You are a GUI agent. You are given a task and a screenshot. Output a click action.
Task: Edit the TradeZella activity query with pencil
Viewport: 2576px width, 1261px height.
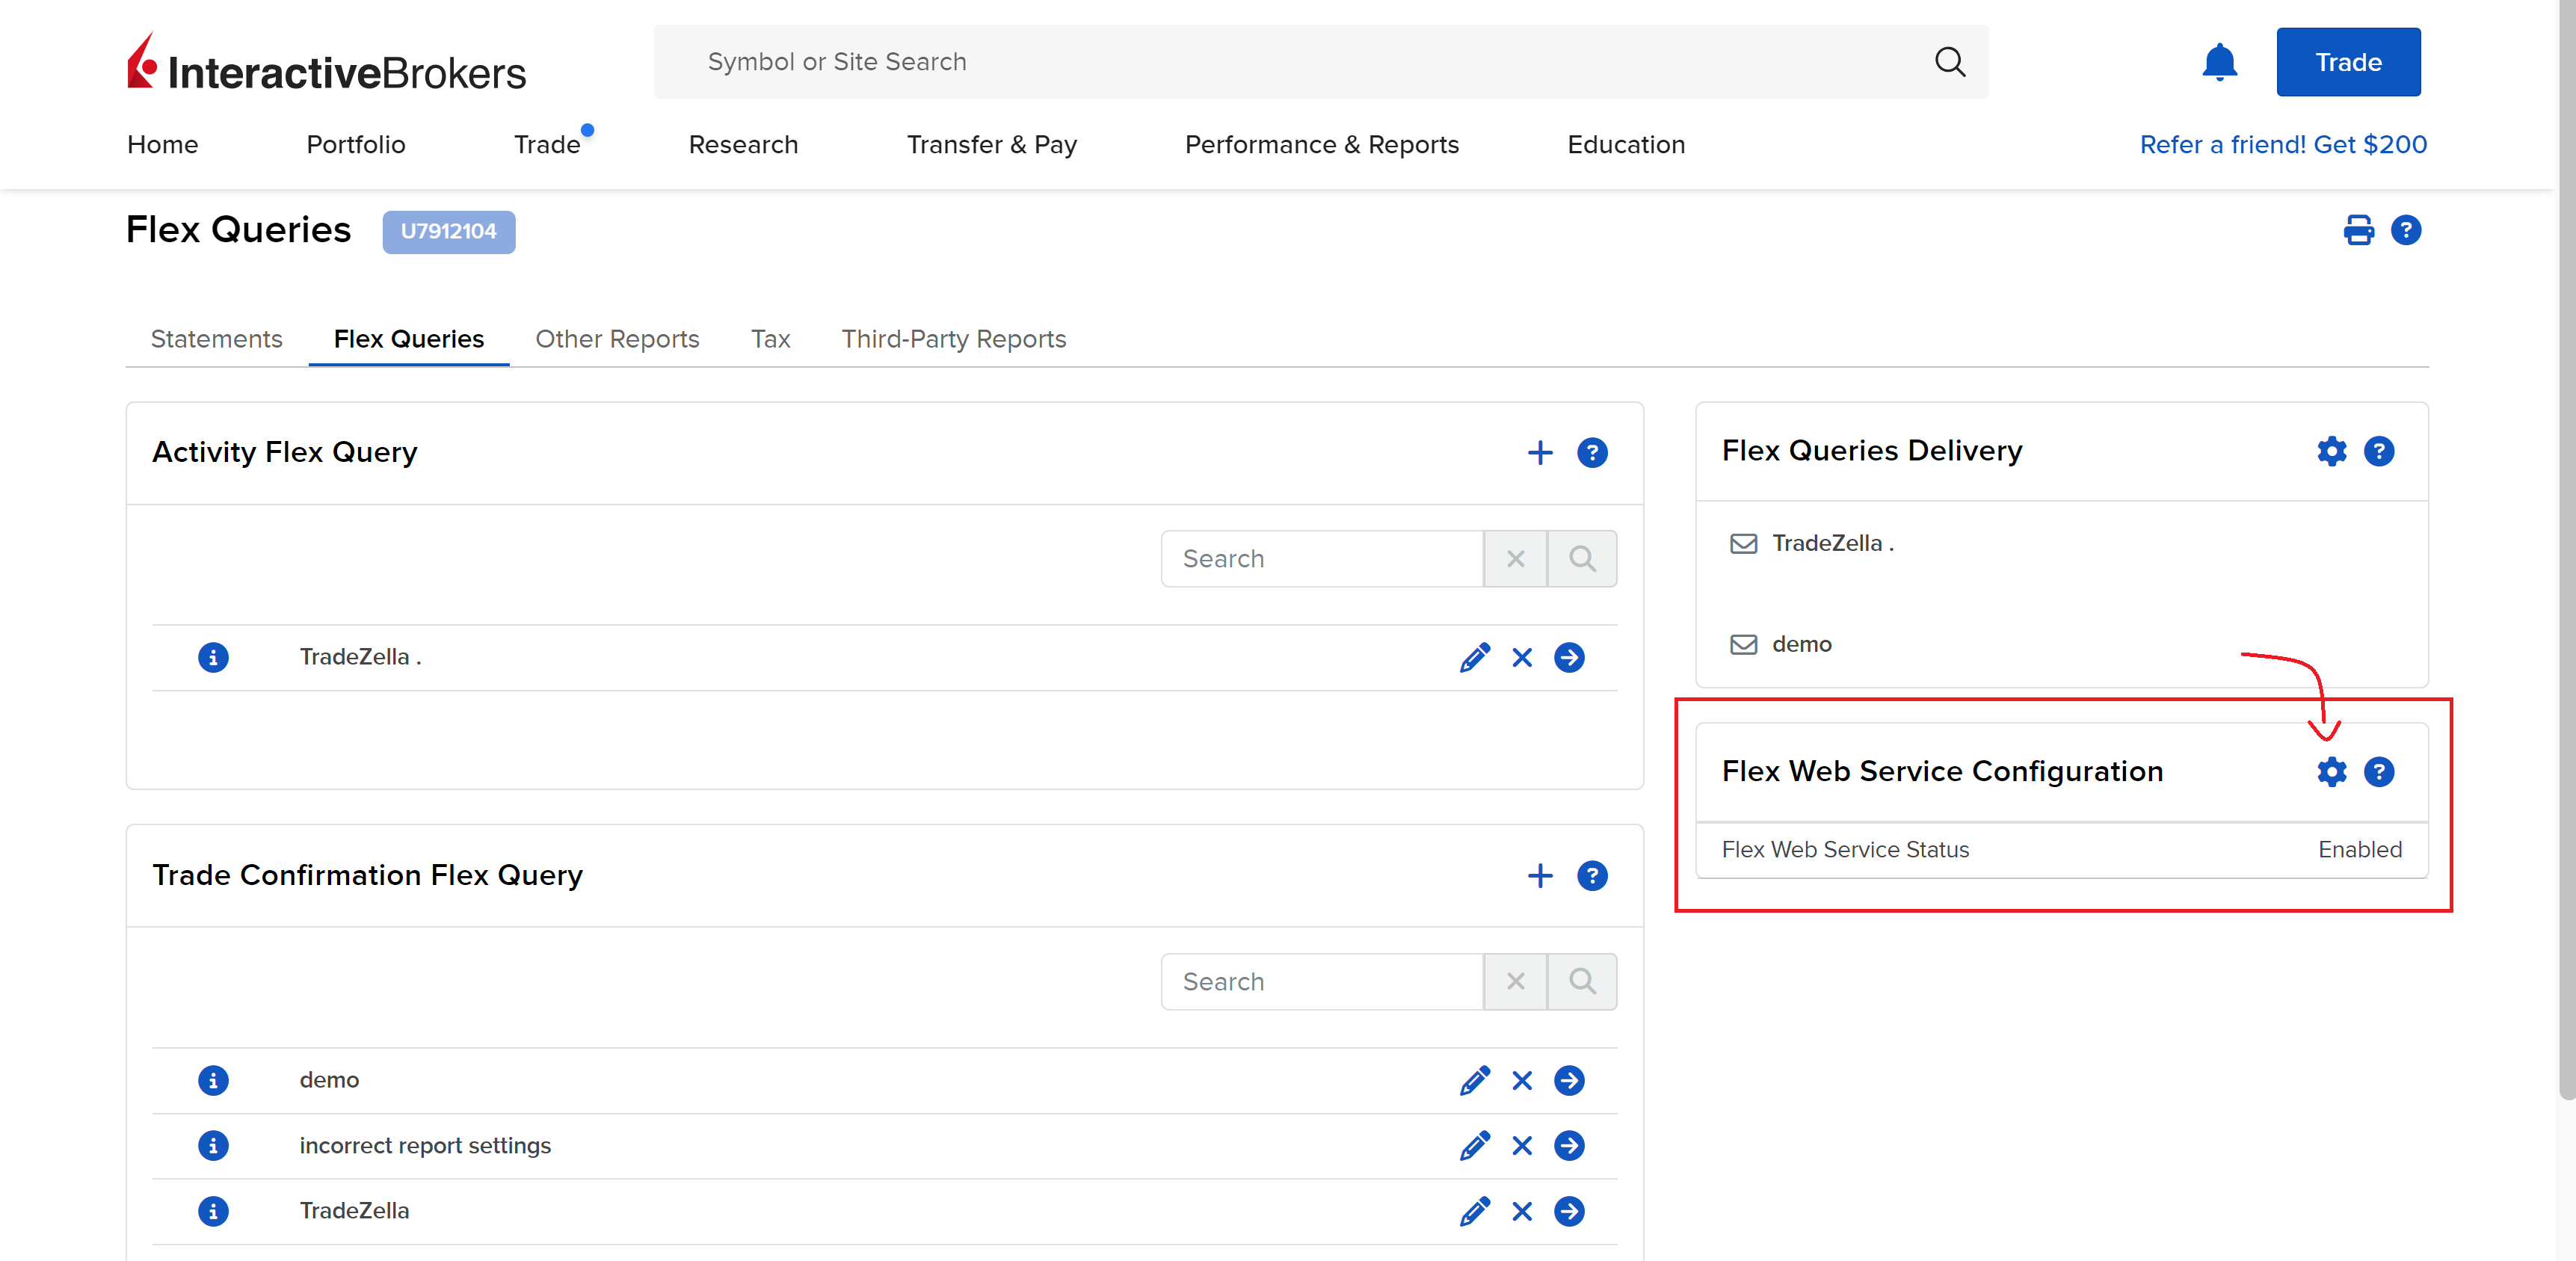(1474, 657)
